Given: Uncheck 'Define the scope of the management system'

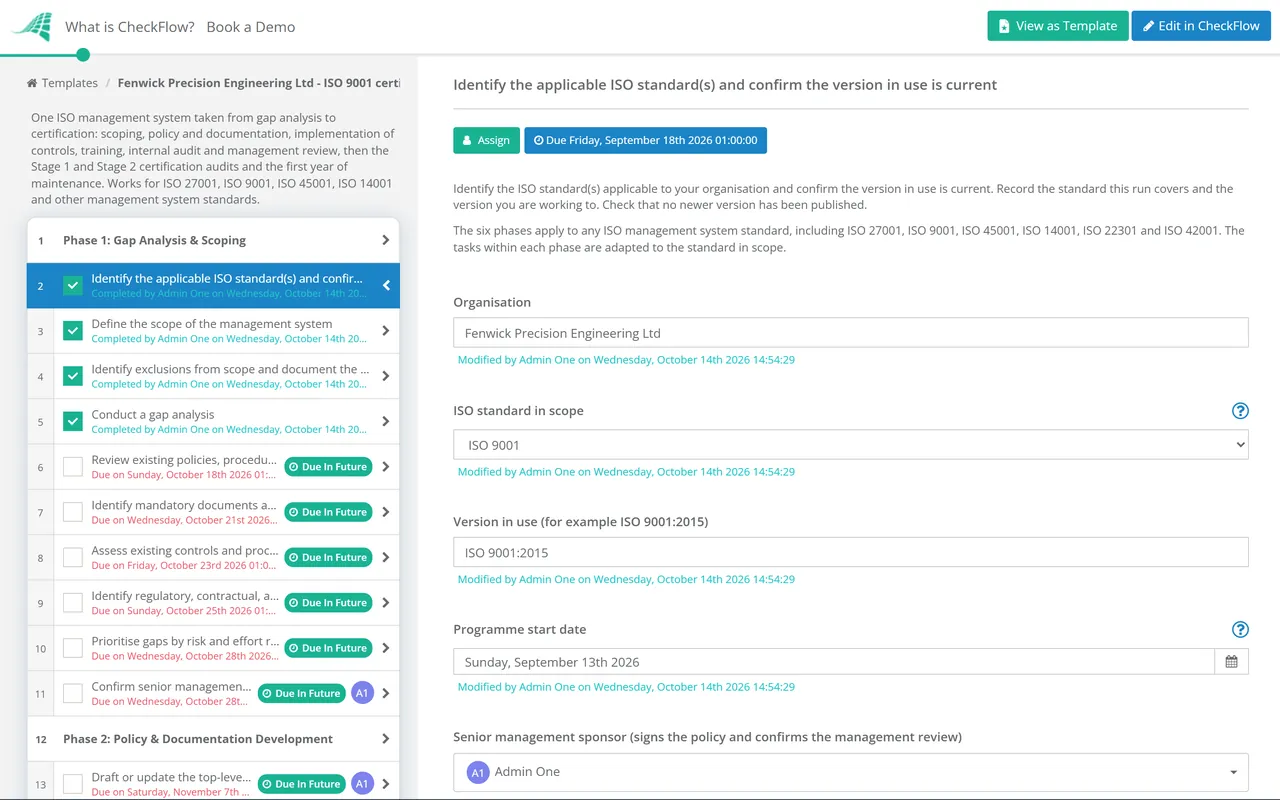Looking at the screenshot, I should click(x=73, y=331).
